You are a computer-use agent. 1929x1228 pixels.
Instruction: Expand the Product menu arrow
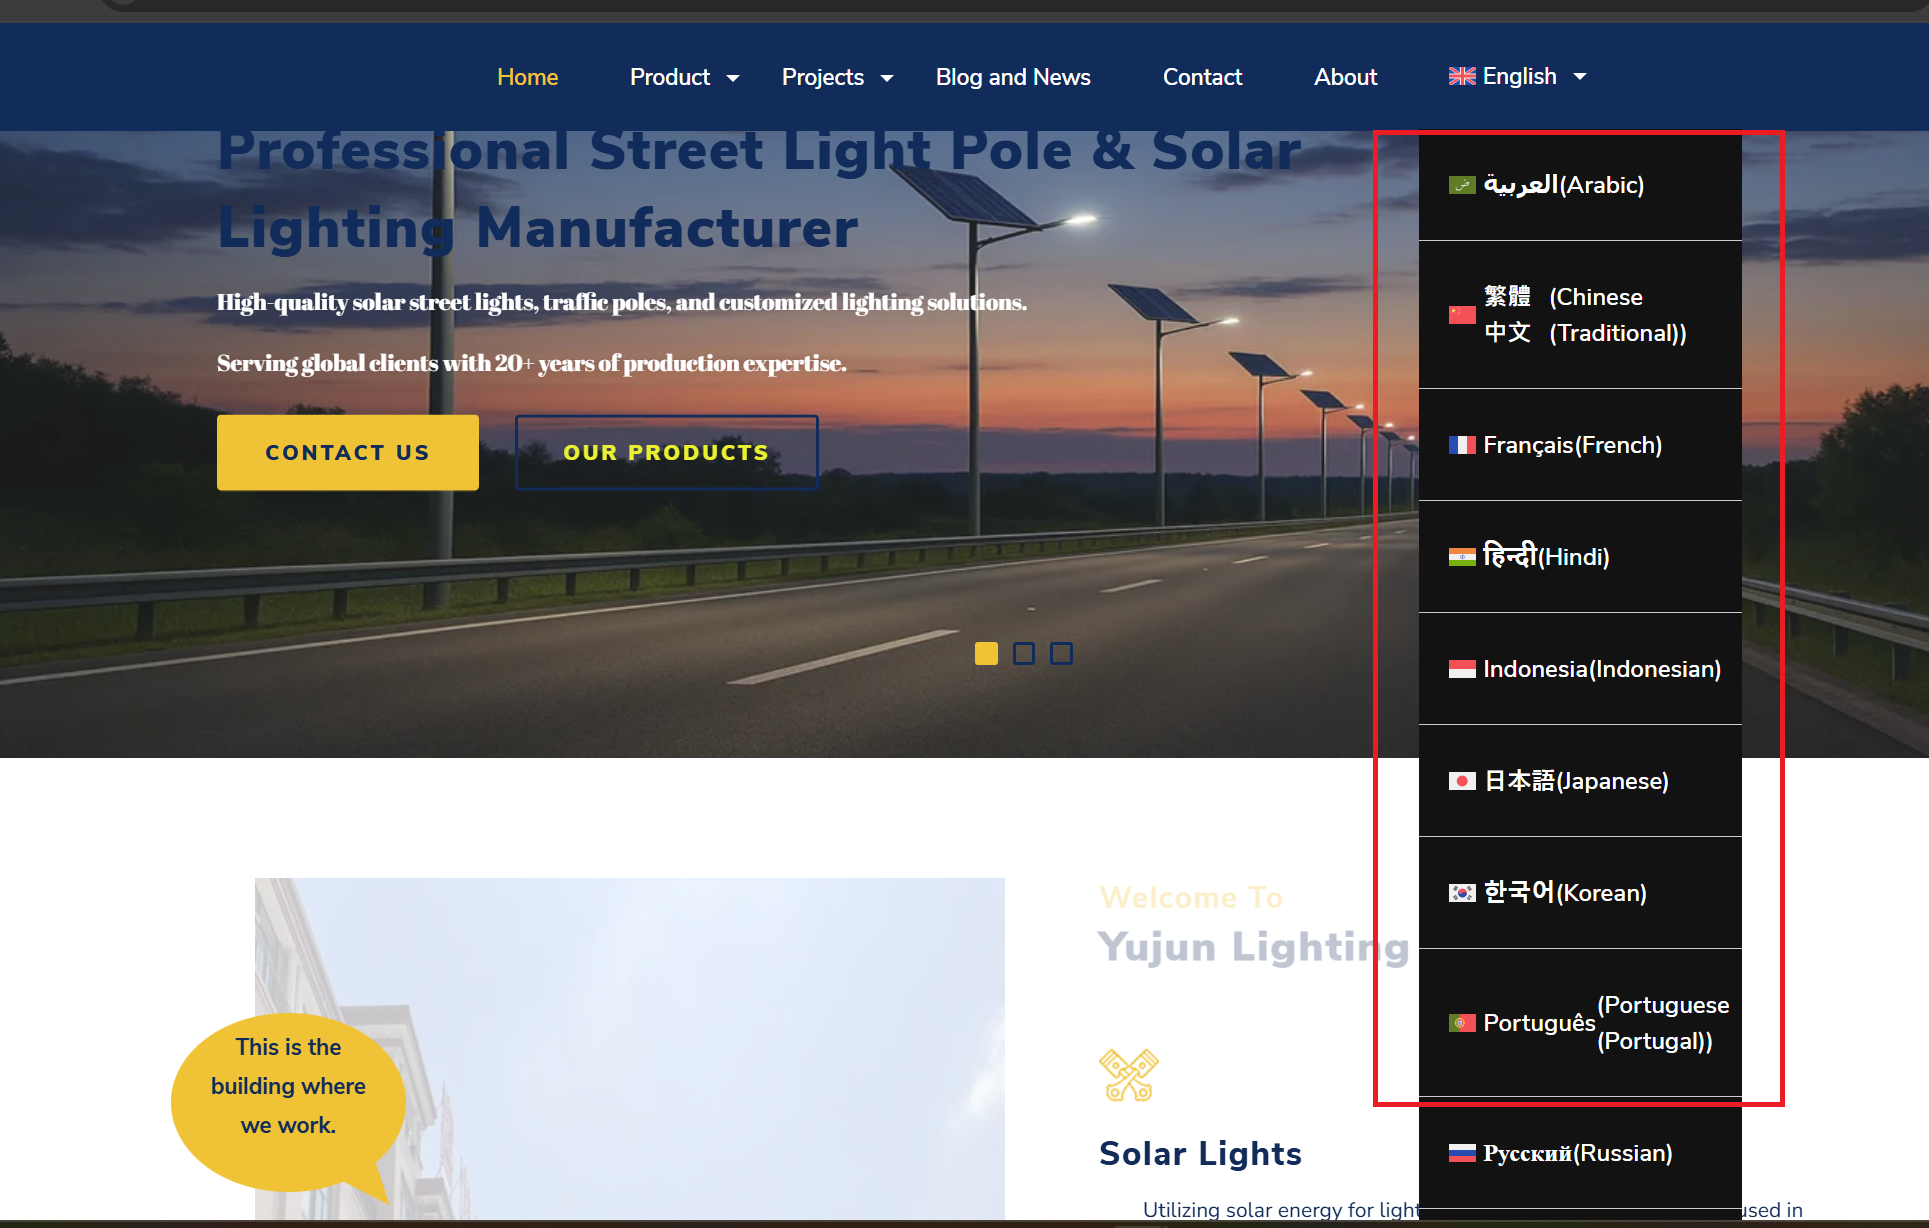click(733, 78)
